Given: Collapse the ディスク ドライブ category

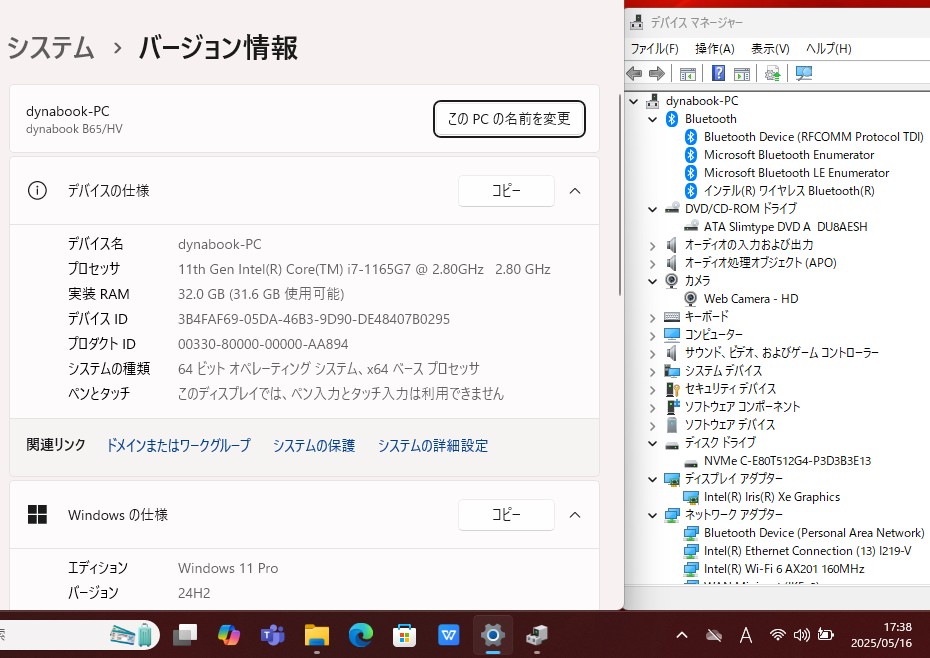Looking at the screenshot, I should 653,443.
